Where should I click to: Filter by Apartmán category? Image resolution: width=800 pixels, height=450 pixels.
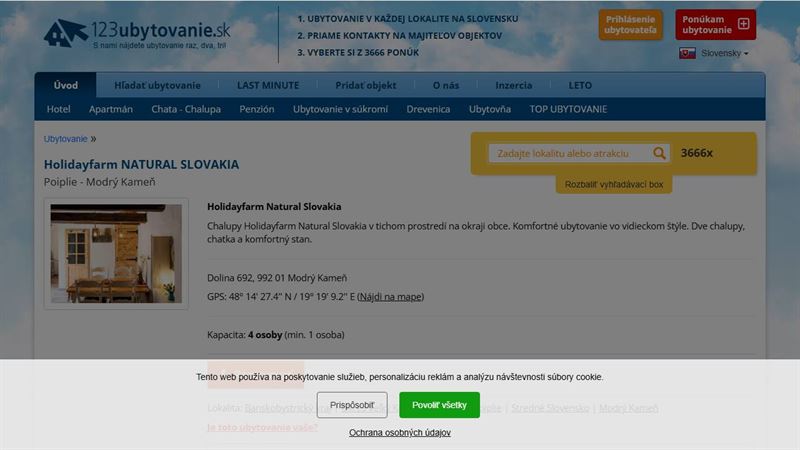coord(111,109)
